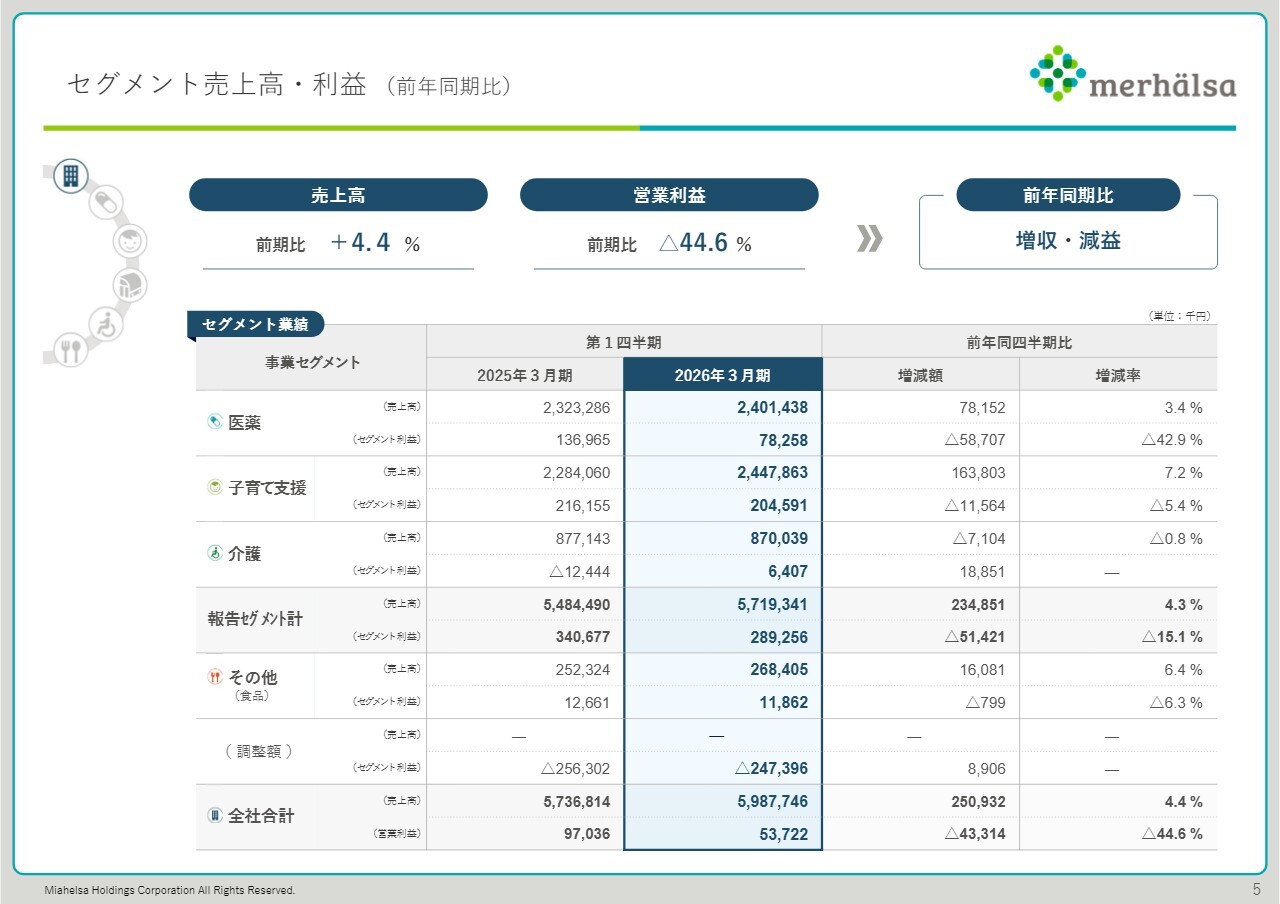Click the 増減額 column header

920,375
